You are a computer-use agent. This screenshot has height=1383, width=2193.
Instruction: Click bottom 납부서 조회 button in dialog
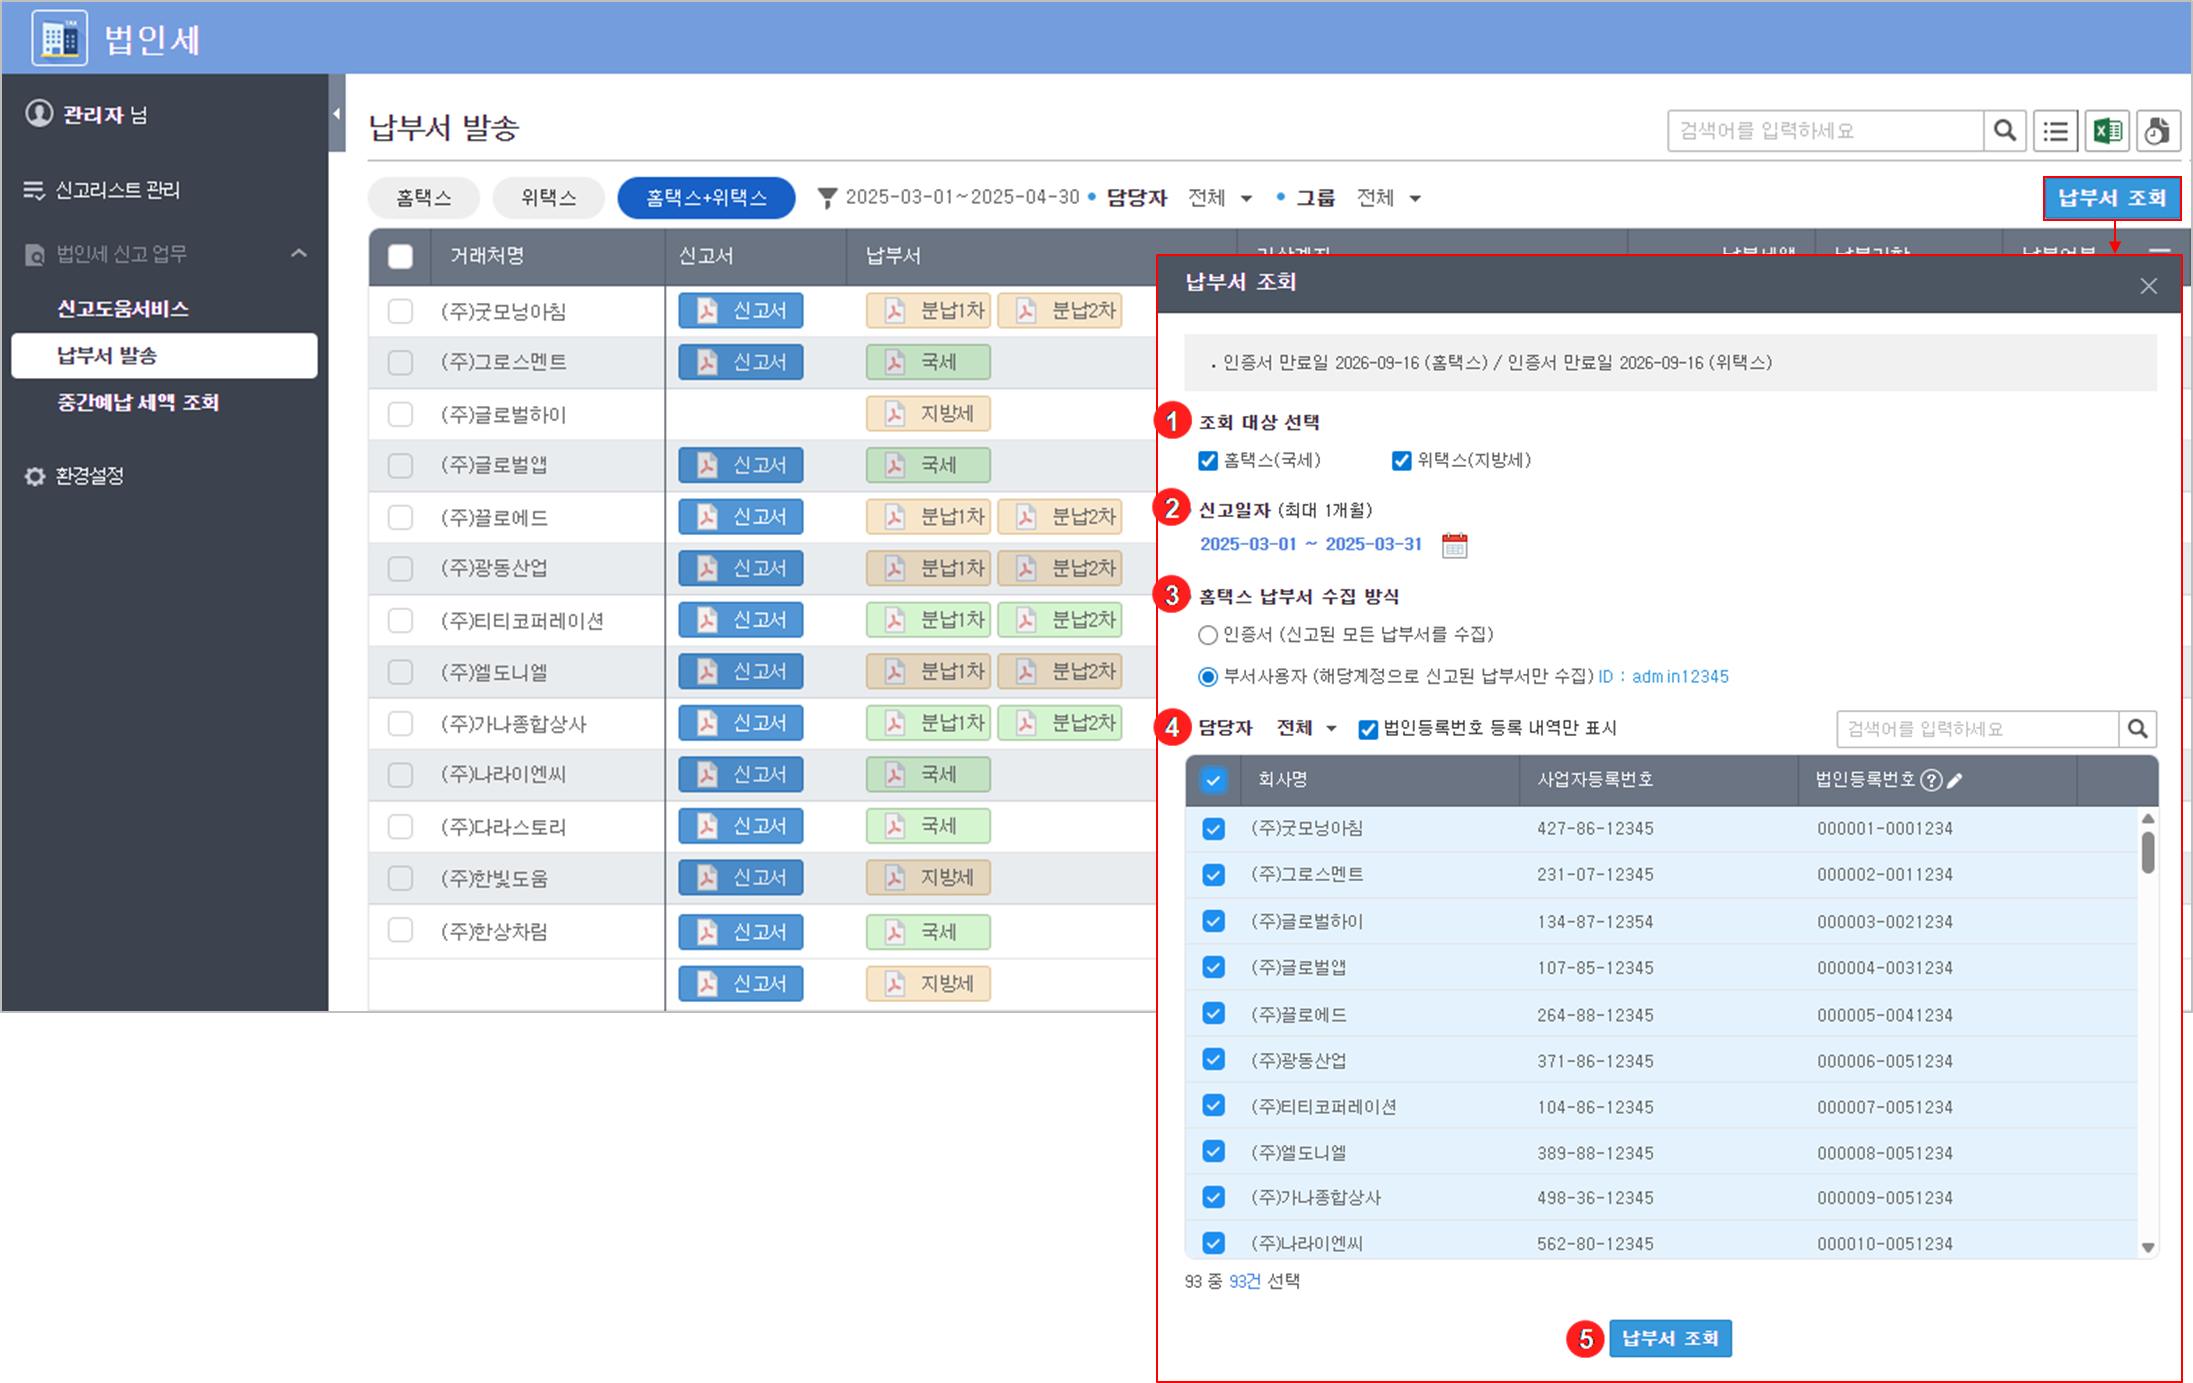[x=1669, y=1338]
